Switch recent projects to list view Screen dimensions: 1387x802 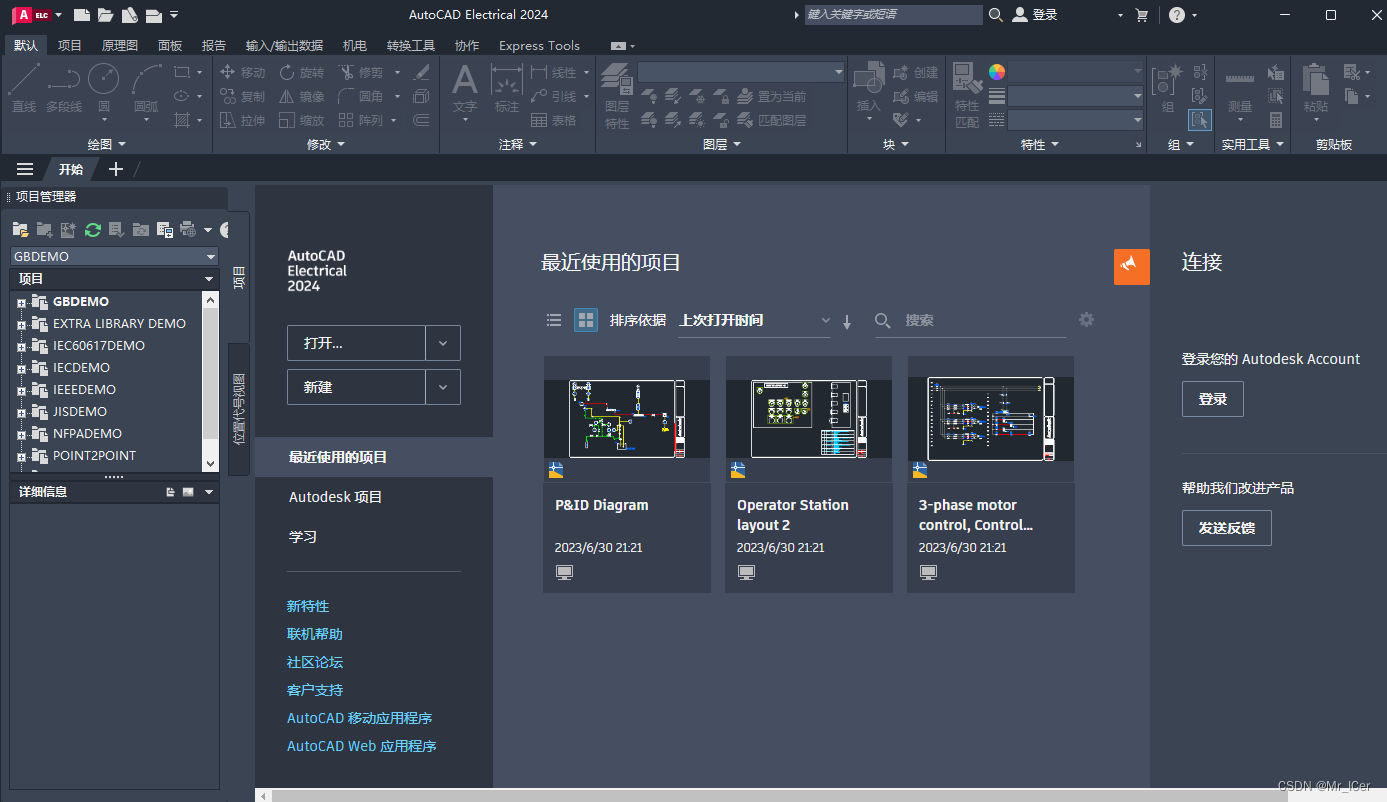point(554,320)
